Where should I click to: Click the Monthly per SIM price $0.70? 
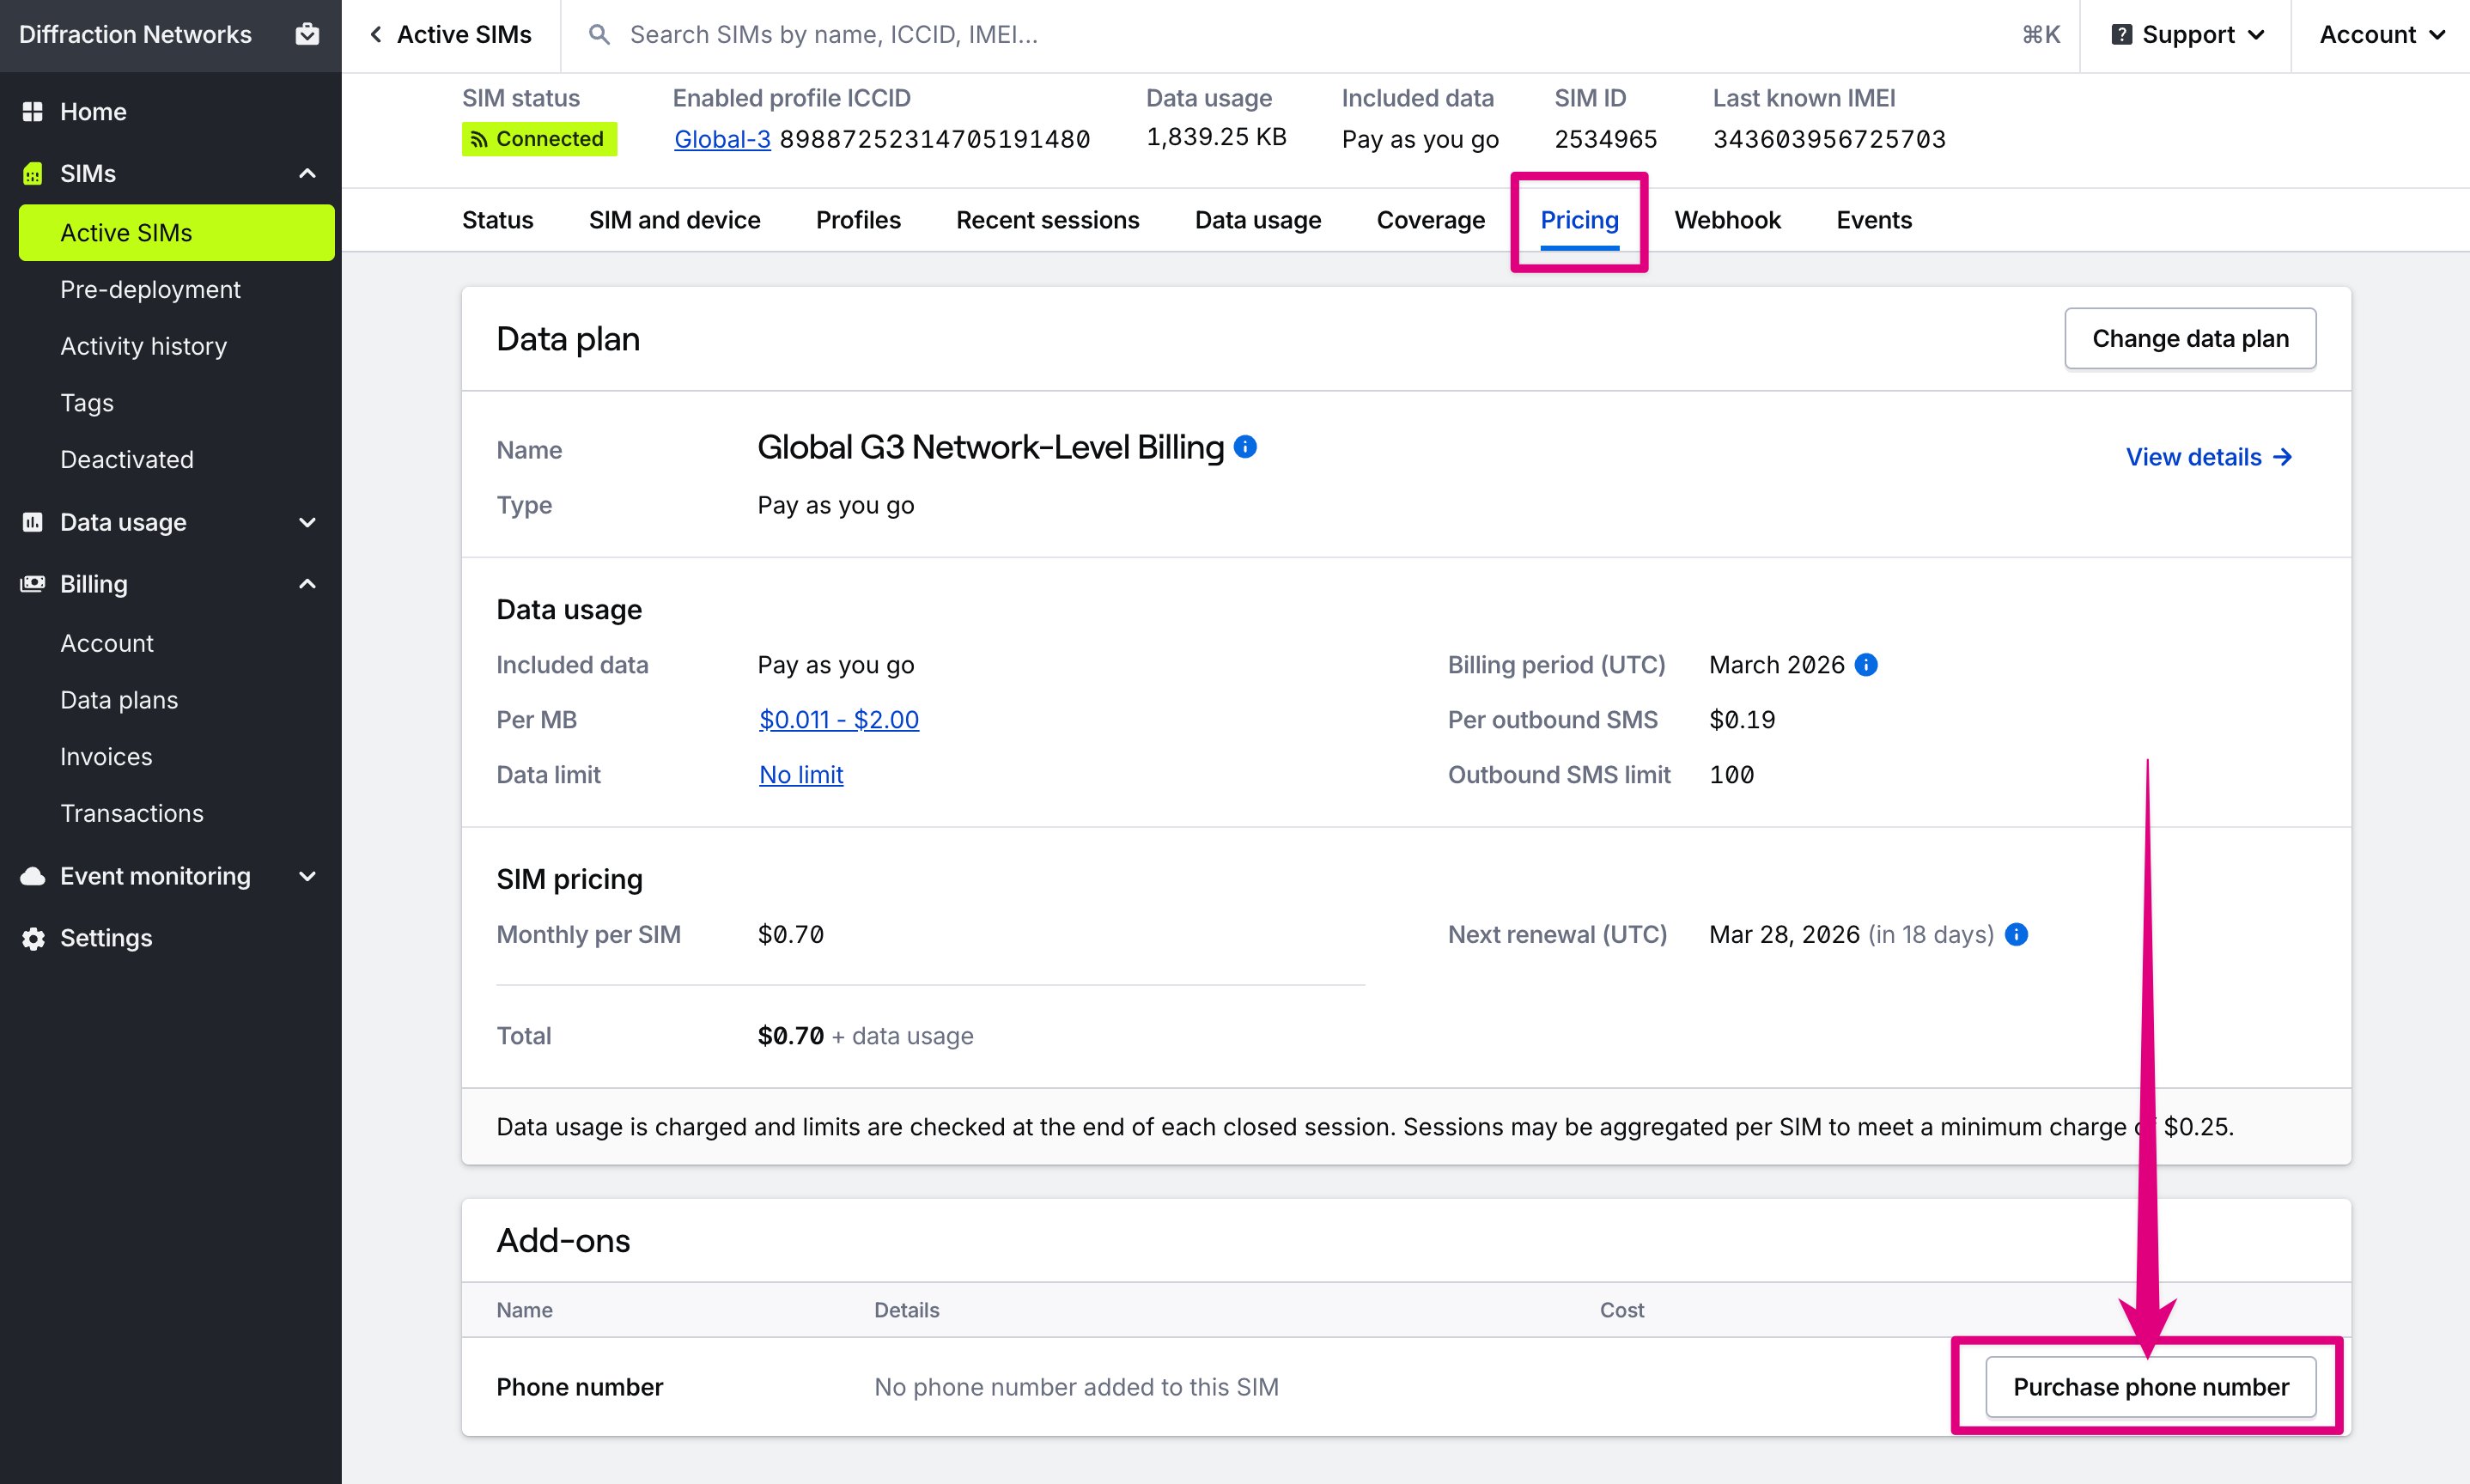(790, 934)
